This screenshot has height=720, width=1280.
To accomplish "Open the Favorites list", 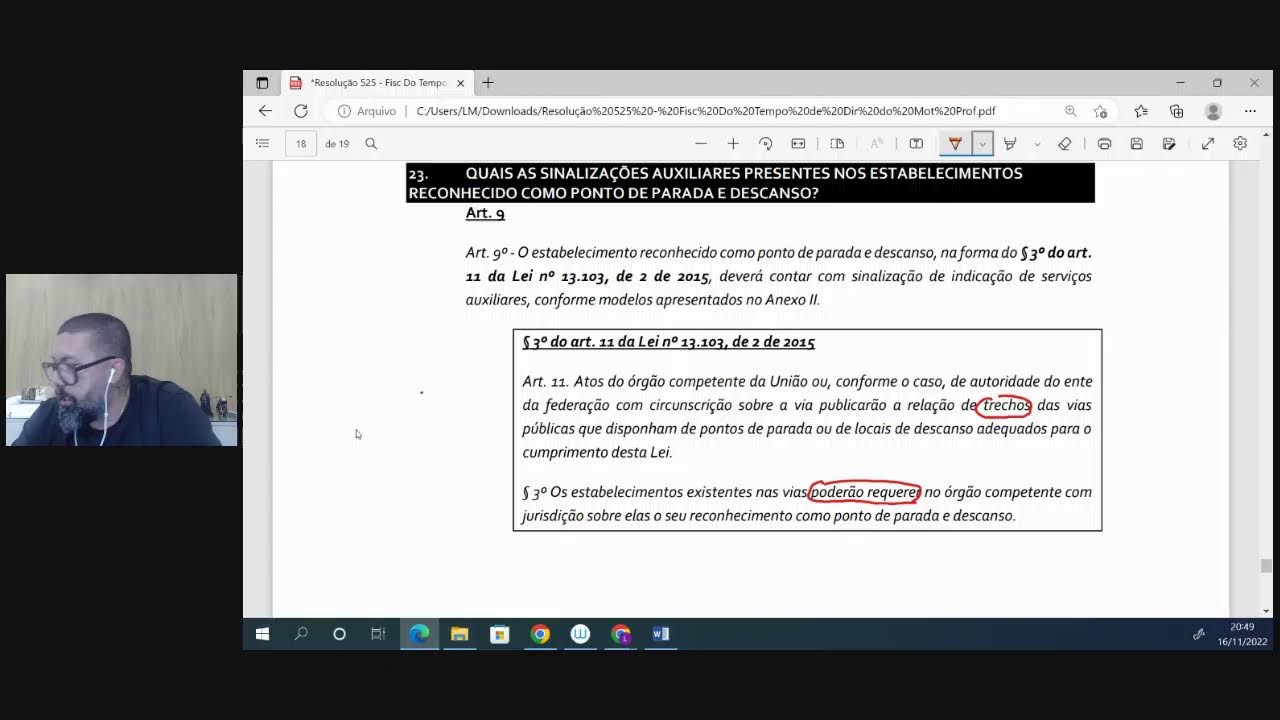I will 1141,111.
